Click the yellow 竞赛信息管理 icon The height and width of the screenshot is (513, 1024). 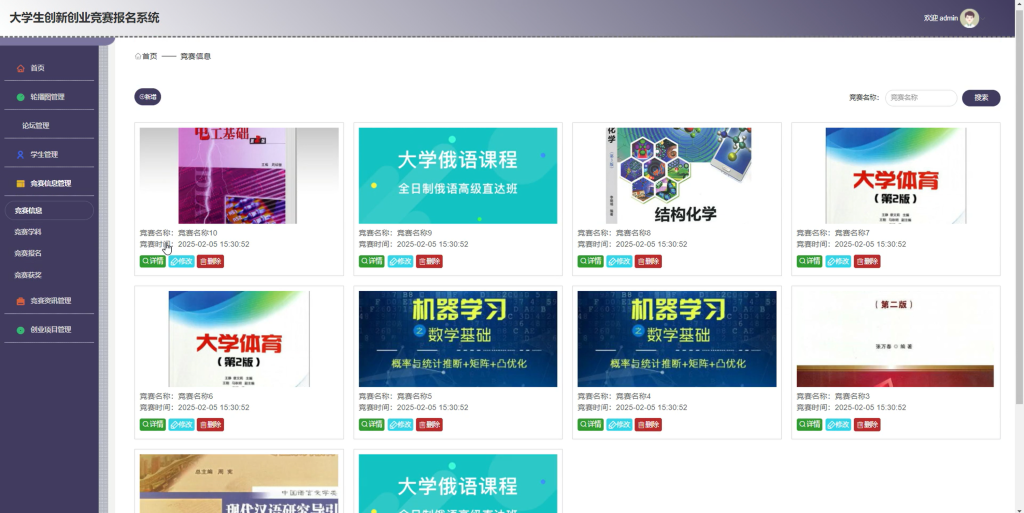point(20,183)
